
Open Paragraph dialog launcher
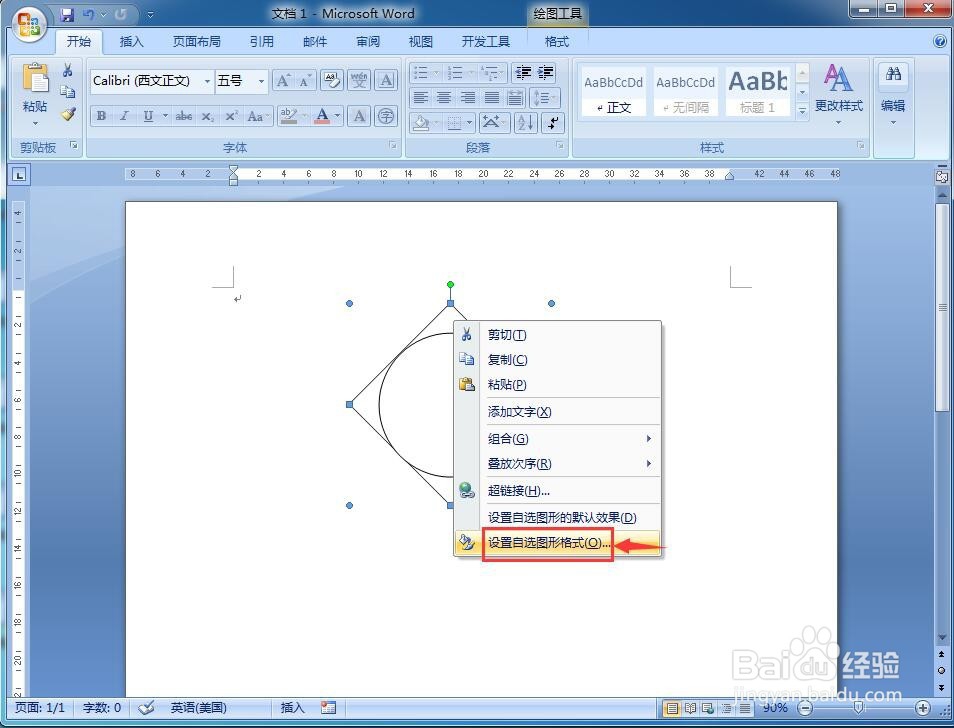click(x=559, y=145)
